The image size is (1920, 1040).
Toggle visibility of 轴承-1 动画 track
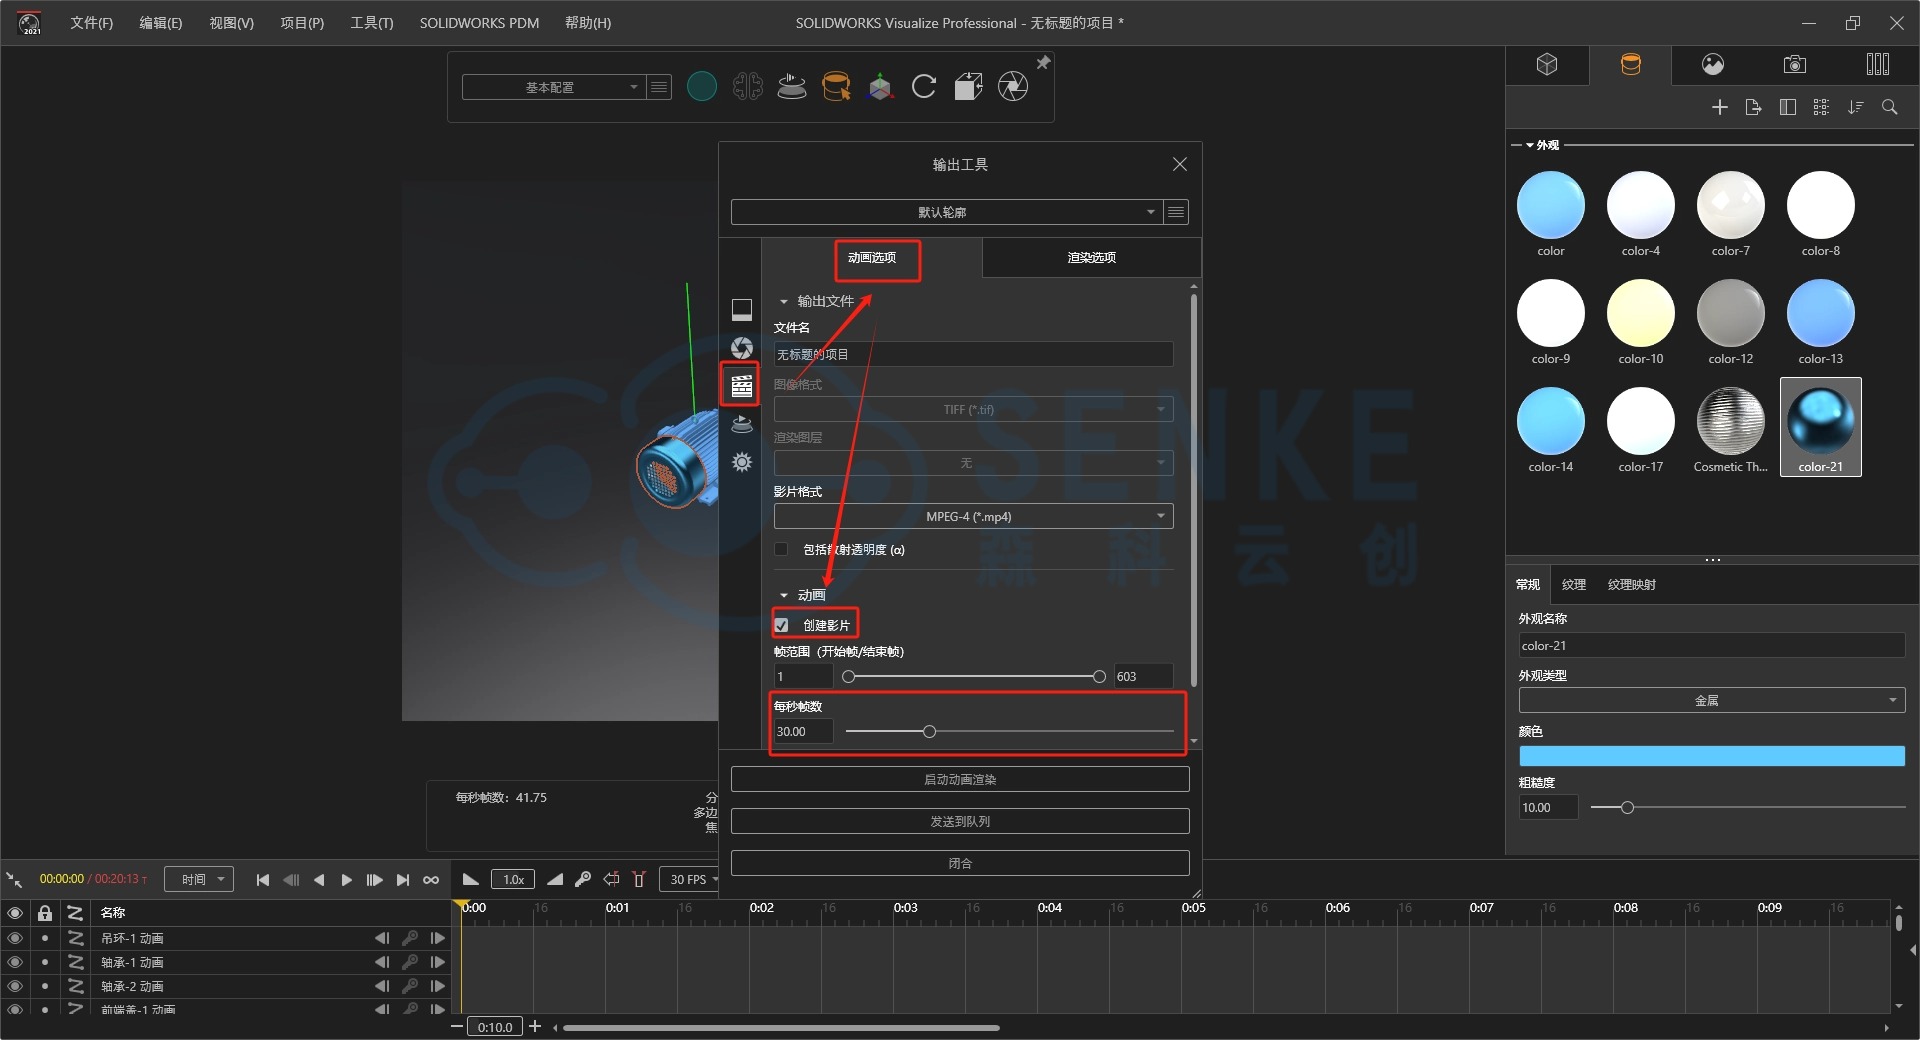15,962
